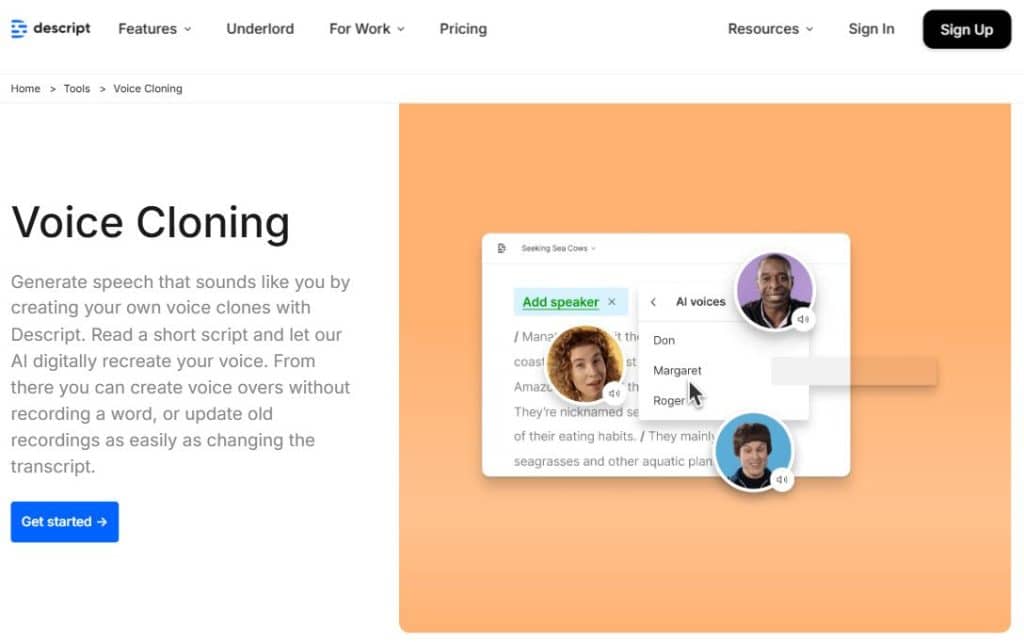Image resolution: width=1024 pixels, height=642 pixels.
Task: Click the arrow in Get started button
Action: click(x=102, y=522)
